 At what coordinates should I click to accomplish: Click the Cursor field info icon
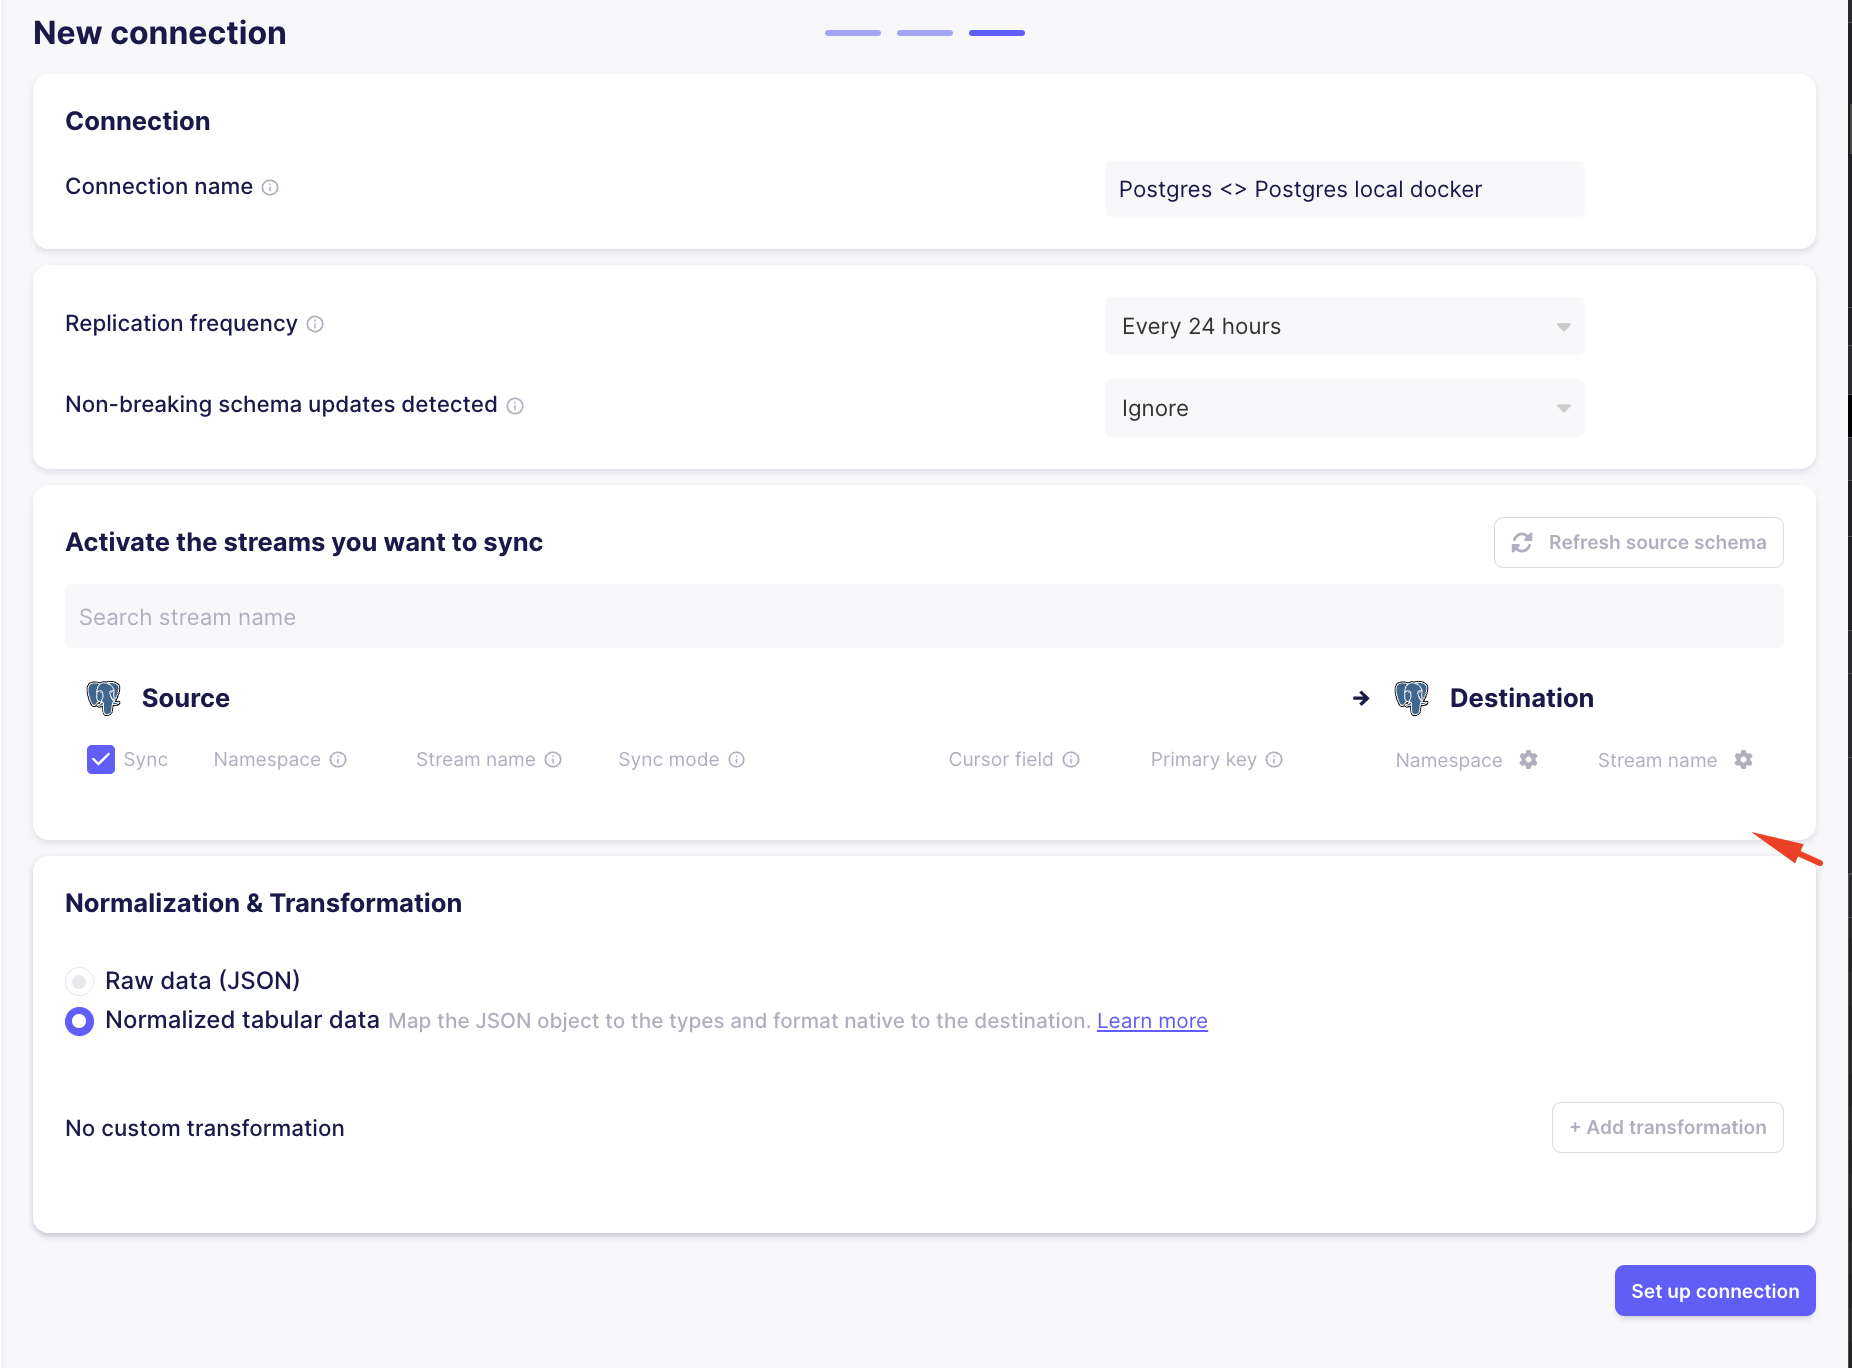[1071, 759]
